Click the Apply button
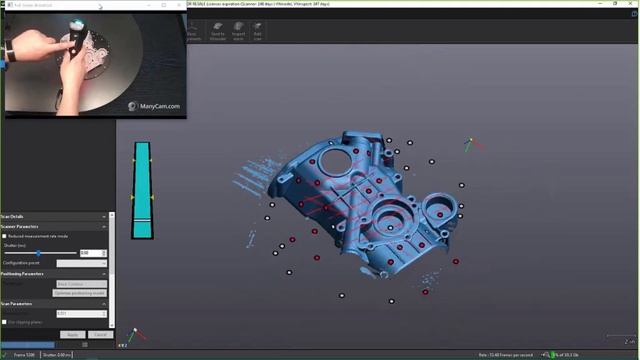The height and width of the screenshot is (360, 640). point(73,335)
